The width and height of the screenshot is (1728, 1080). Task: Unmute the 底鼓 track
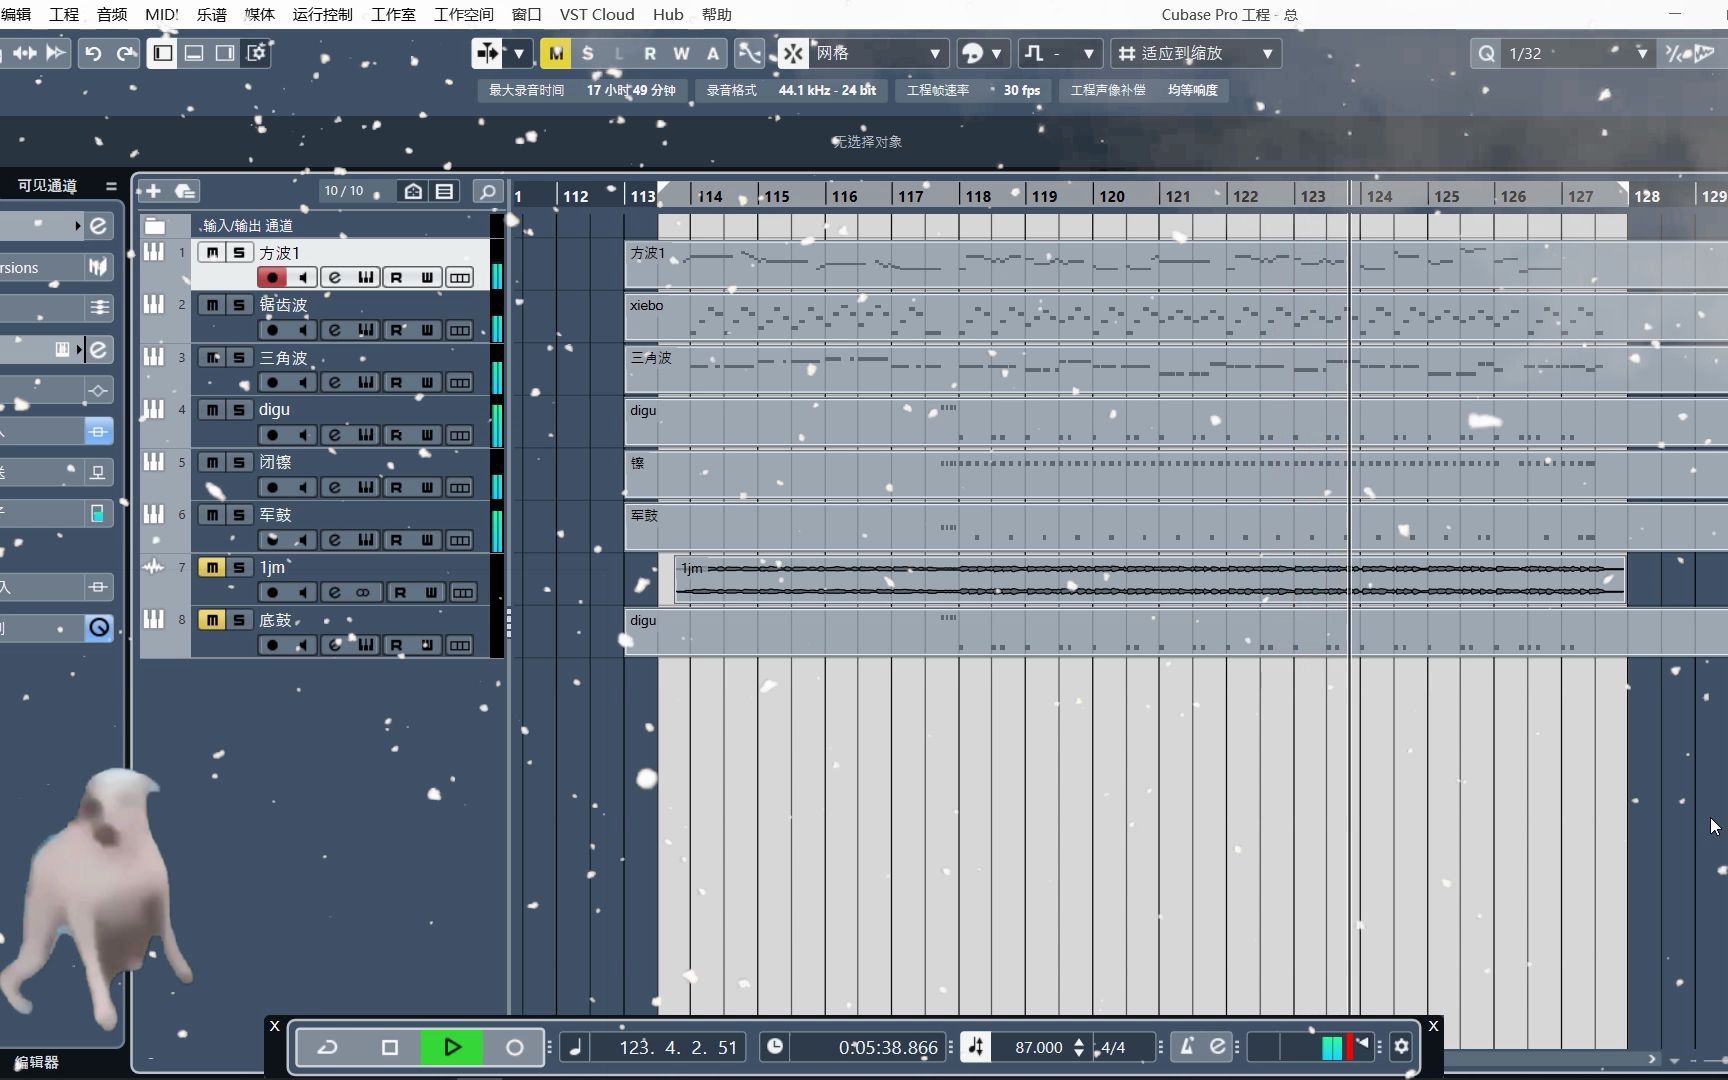click(212, 620)
